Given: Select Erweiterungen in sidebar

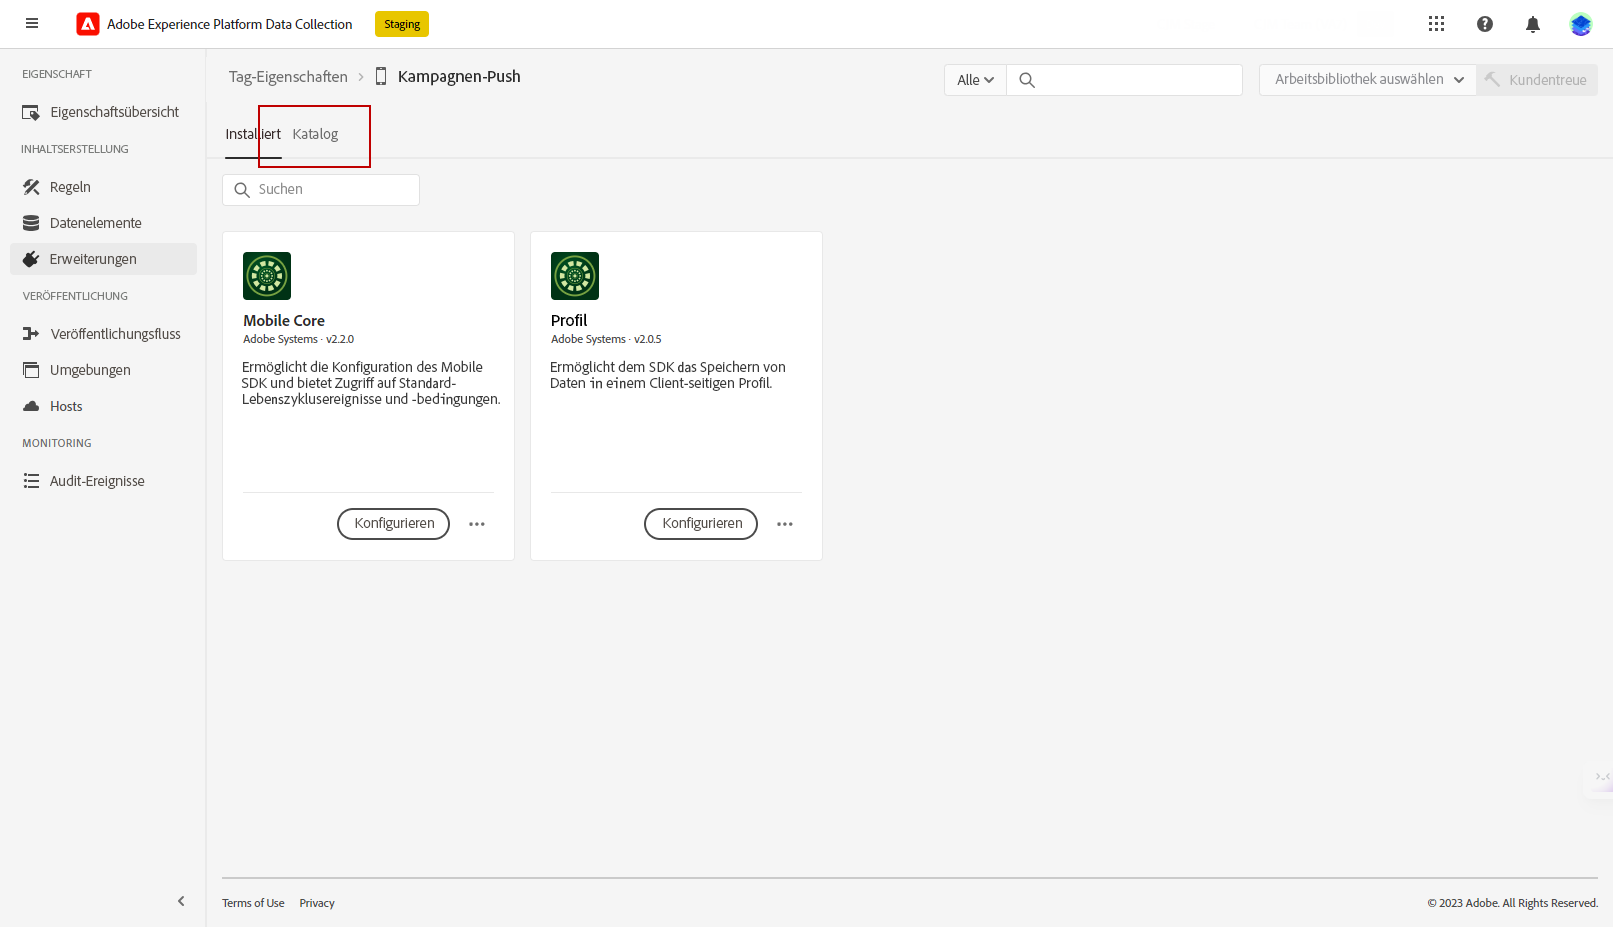Looking at the screenshot, I should pos(104,259).
